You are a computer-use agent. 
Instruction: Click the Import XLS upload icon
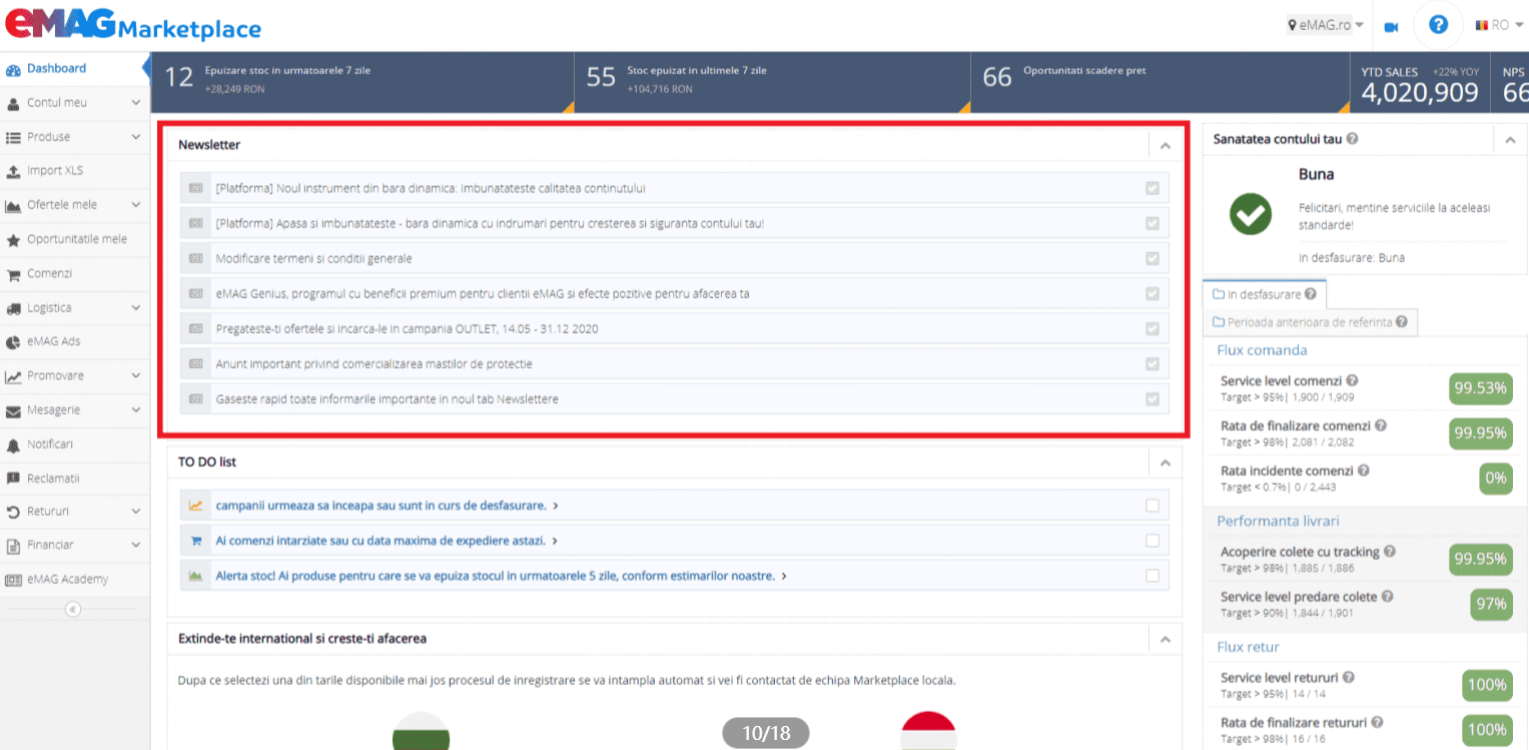pos(13,171)
